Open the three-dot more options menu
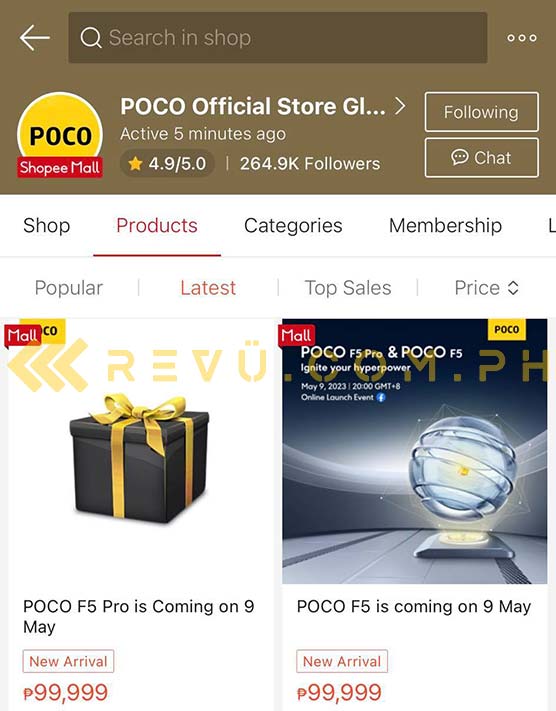This screenshot has height=711, width=556. [522, 38]
